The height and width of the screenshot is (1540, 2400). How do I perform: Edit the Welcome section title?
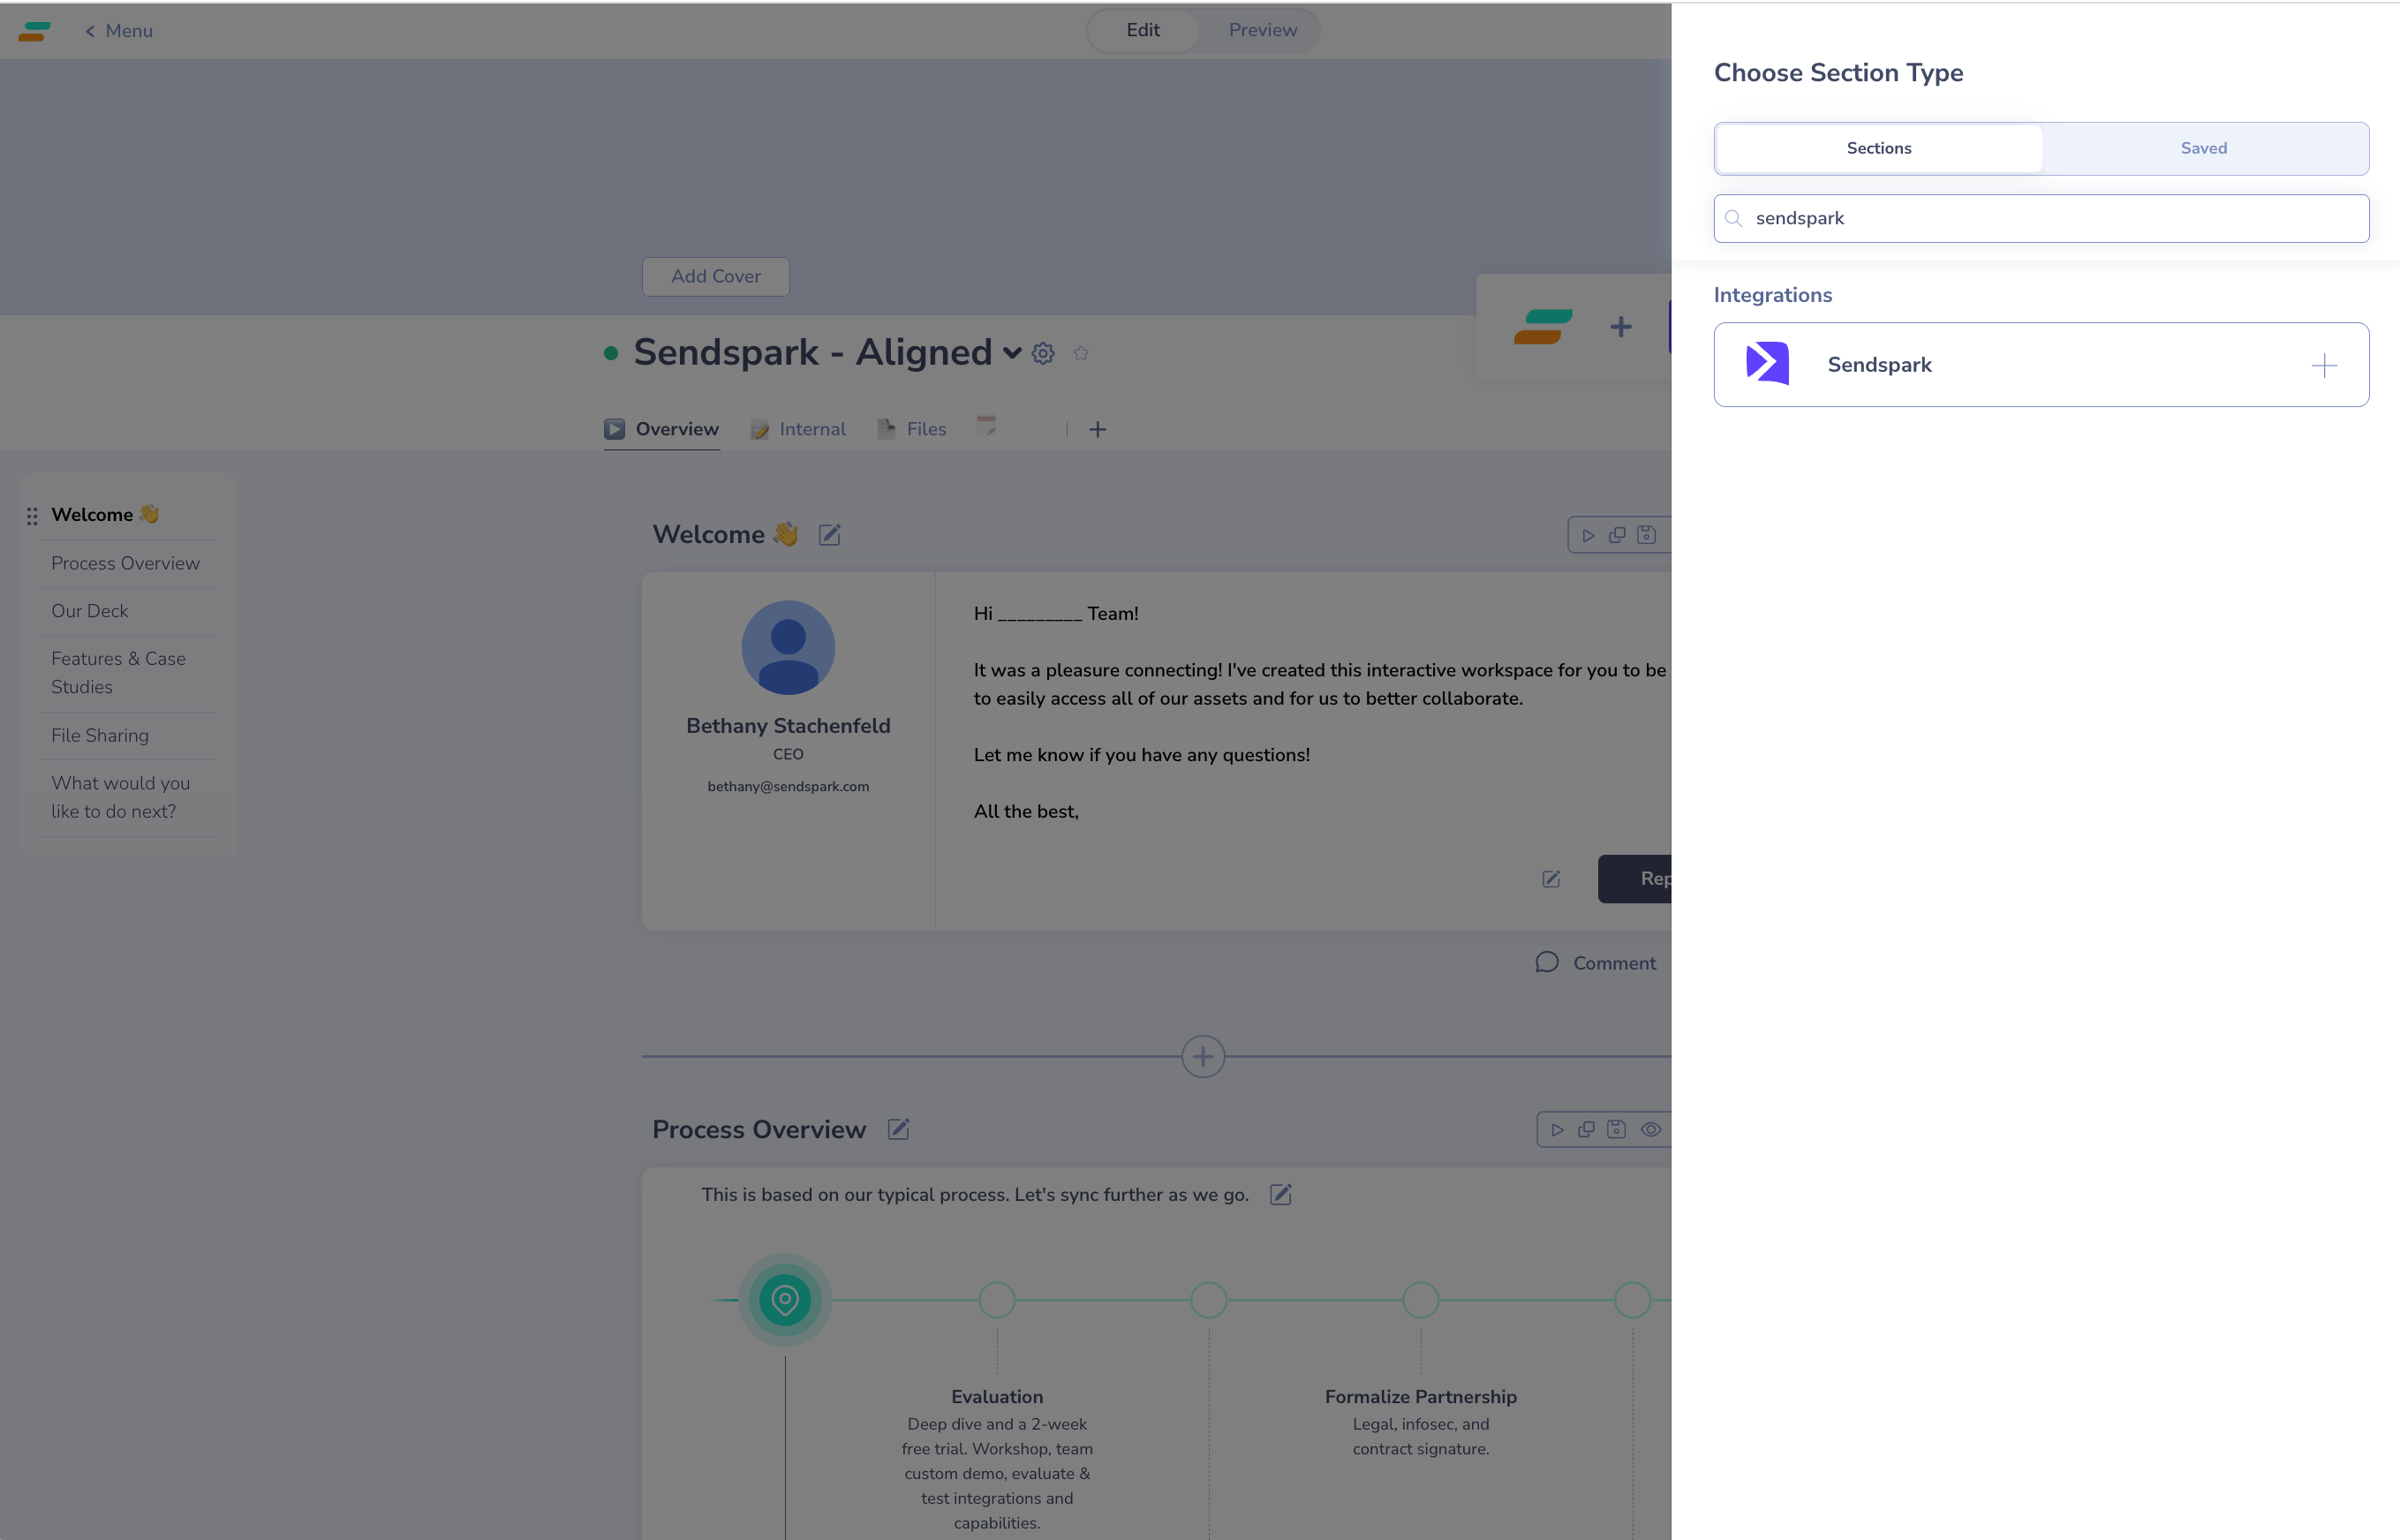tap(830, 535)
